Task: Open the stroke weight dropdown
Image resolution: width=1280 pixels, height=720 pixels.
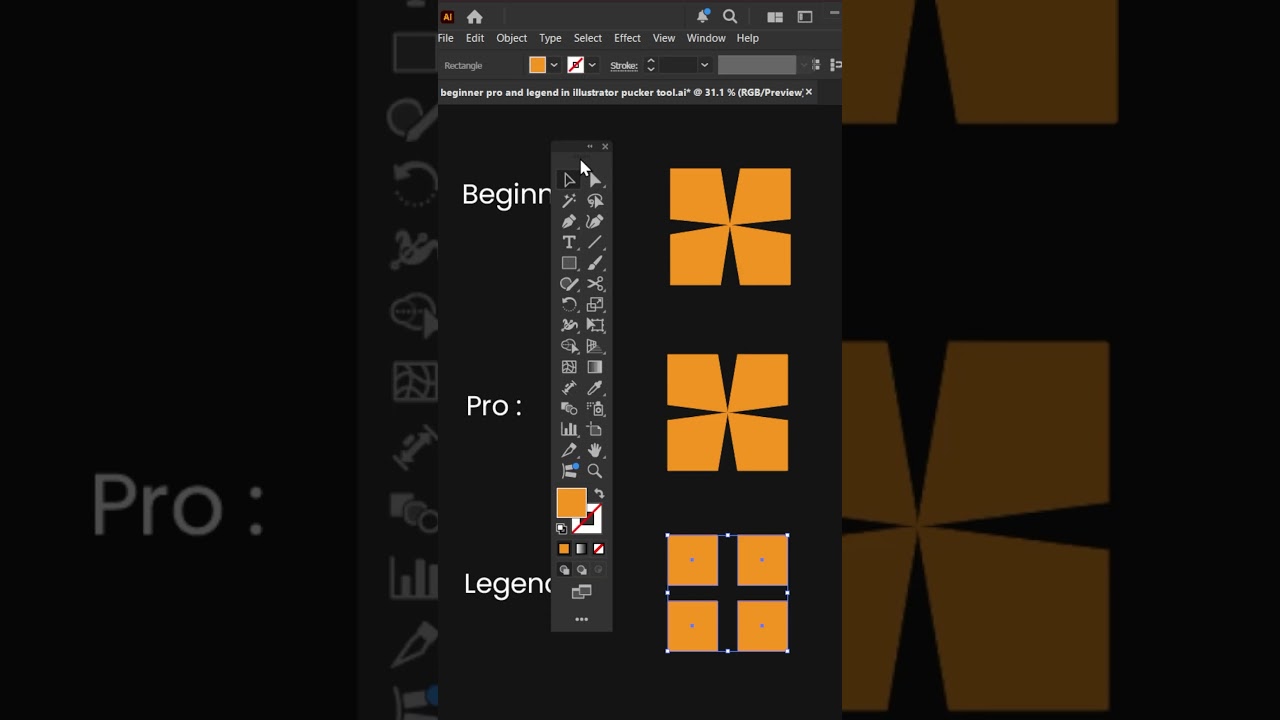Action: click(704, 65)
